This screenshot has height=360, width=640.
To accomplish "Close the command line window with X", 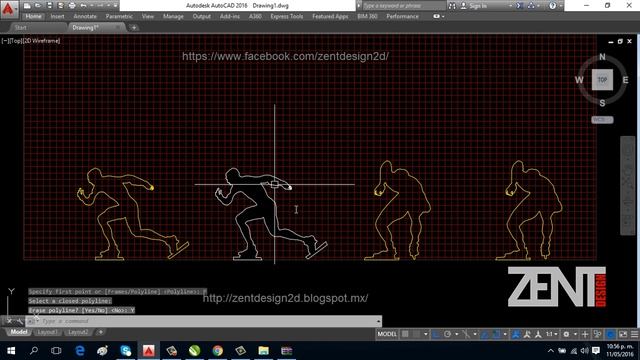I will [x=9, y=321].
